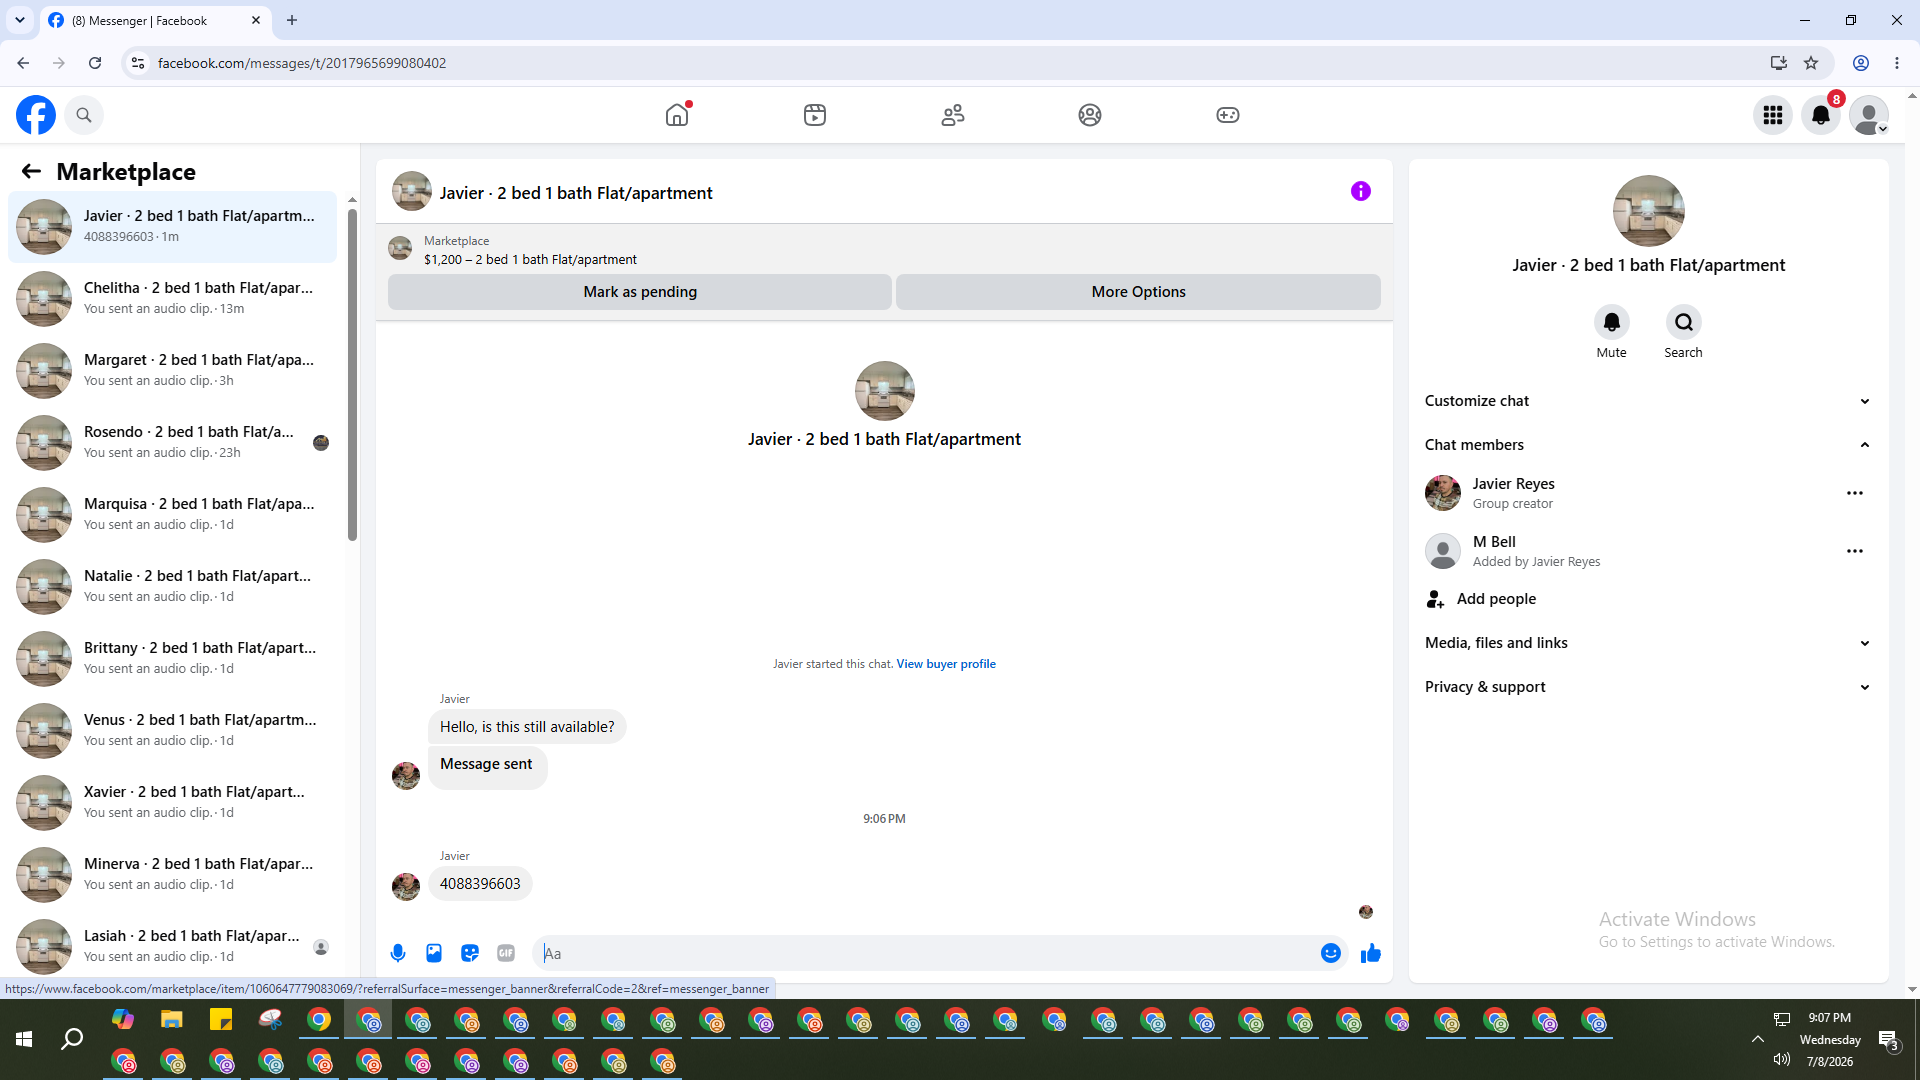Open member options for Javier Reyes

[1855, 493]
